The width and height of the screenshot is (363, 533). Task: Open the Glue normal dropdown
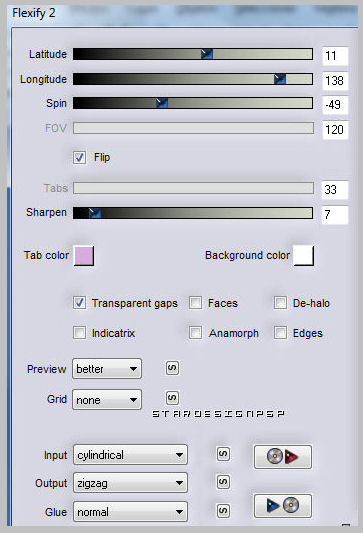[x=130, y=512]
